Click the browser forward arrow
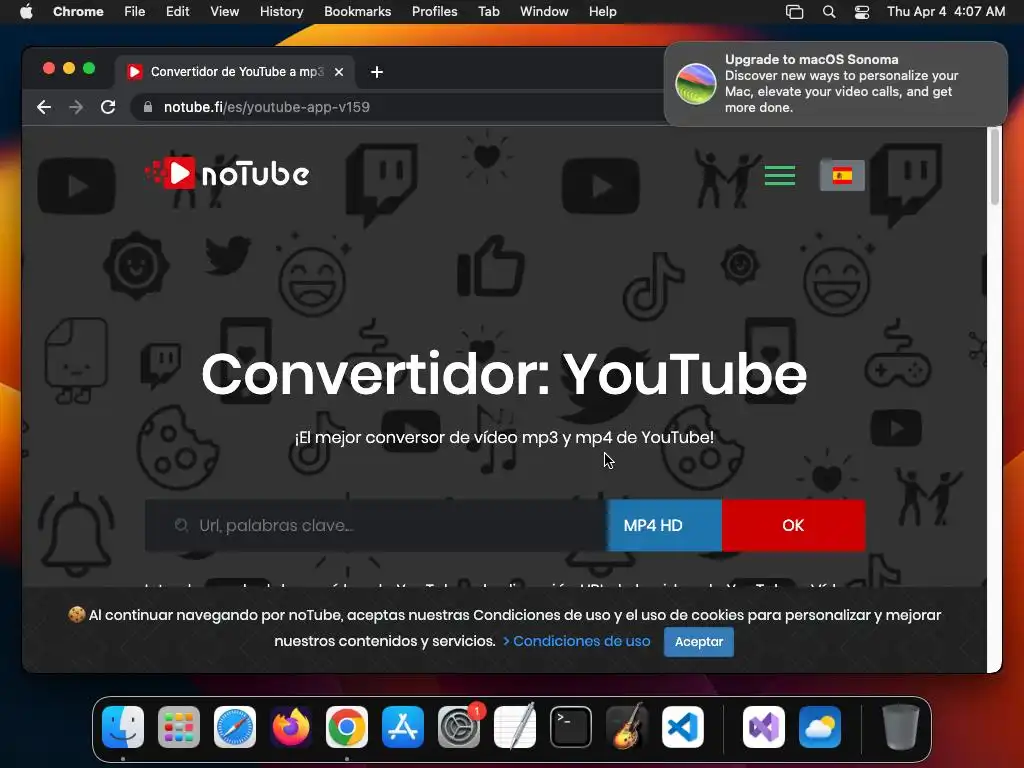This screenshot has height=768, width=1024. (x=76, y=107)
